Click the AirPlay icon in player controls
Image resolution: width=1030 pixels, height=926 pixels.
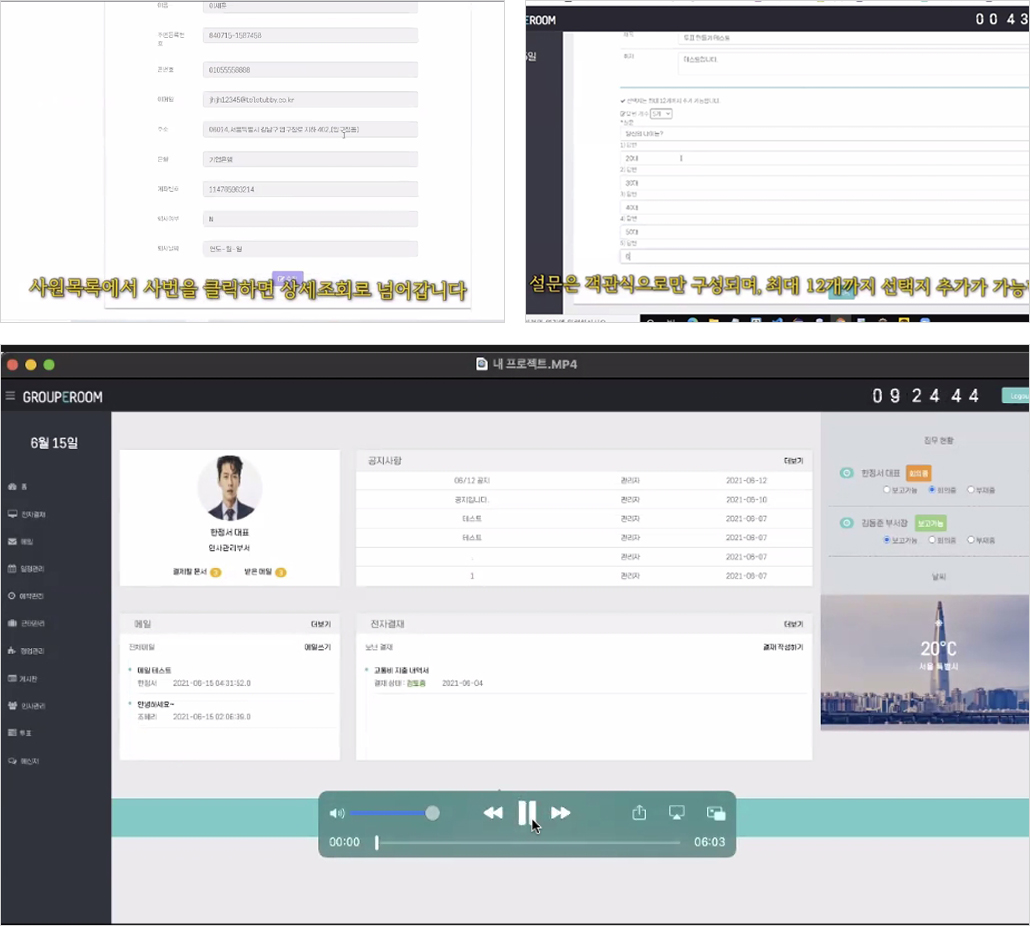click(677, 813)
